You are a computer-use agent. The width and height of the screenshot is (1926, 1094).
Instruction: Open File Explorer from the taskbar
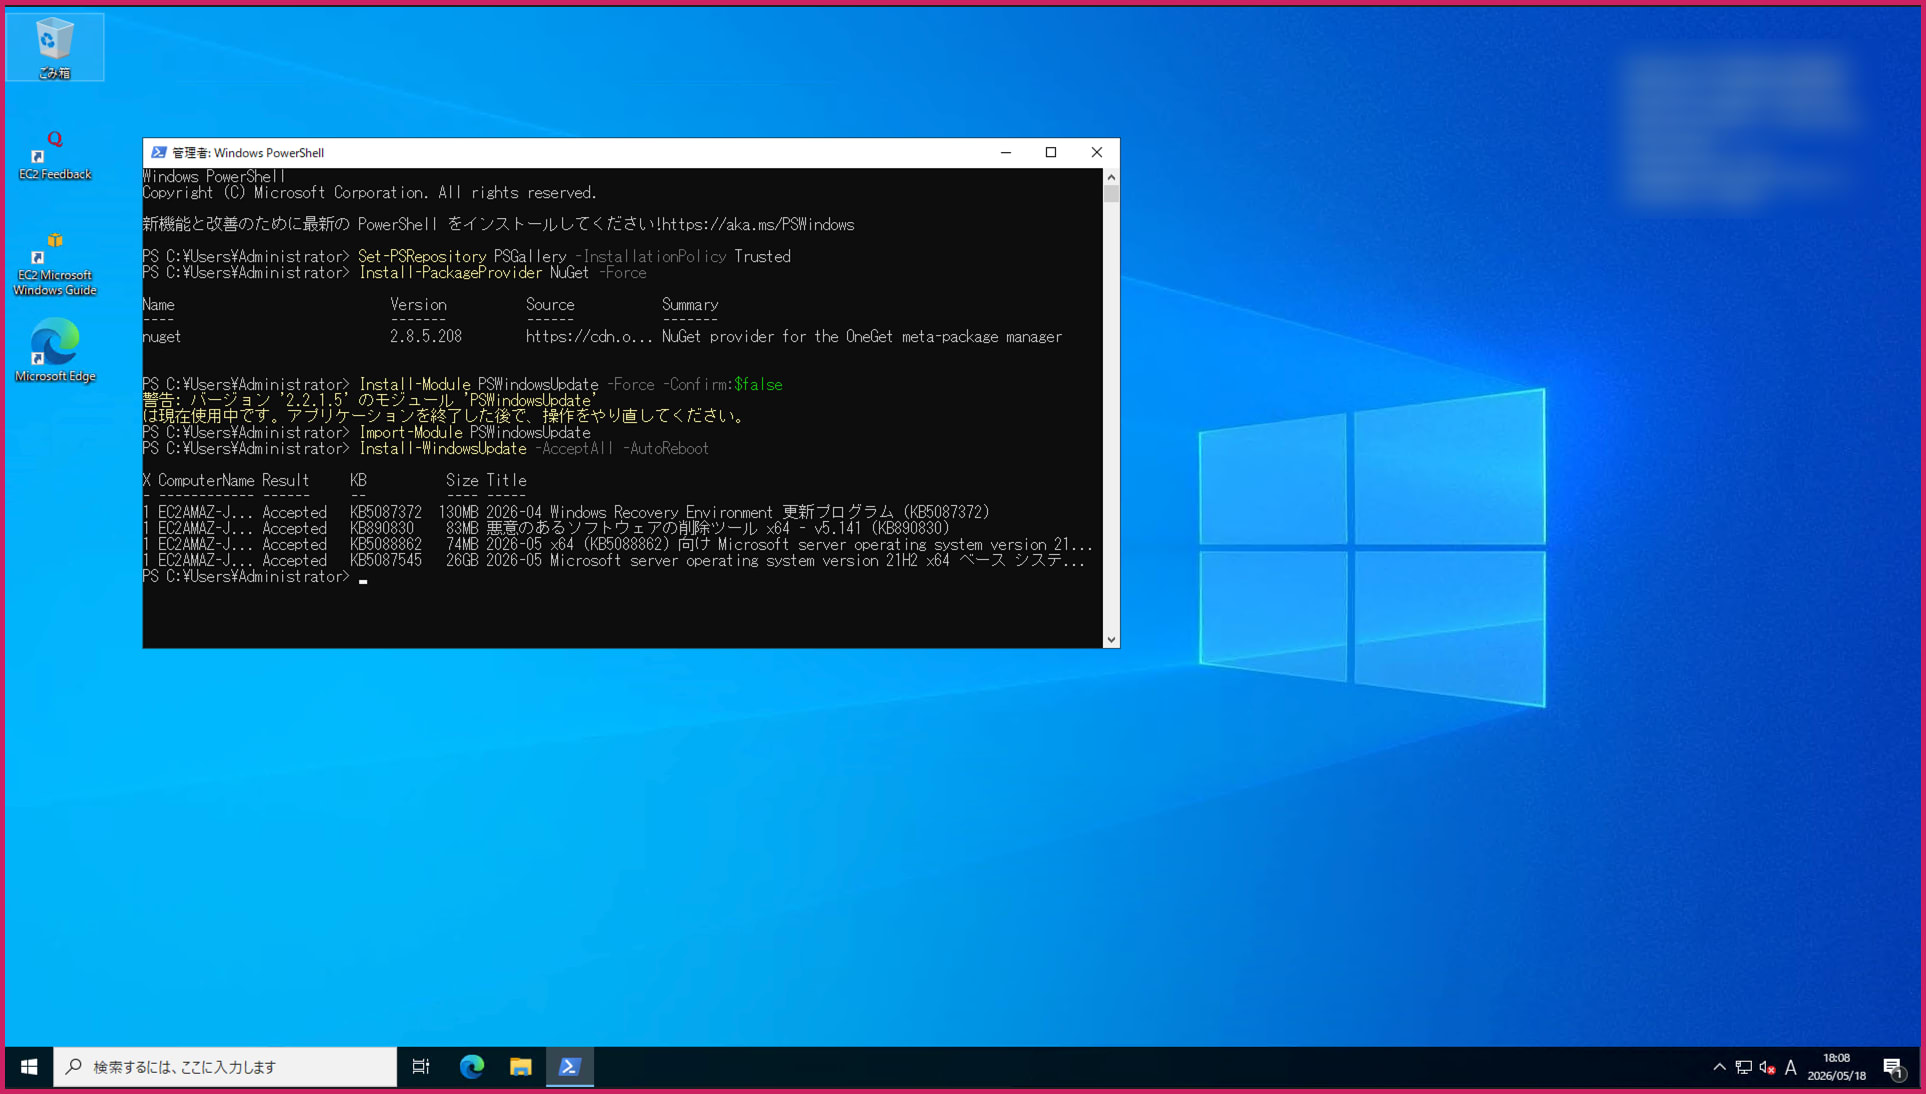click(x=520, y=1067)
